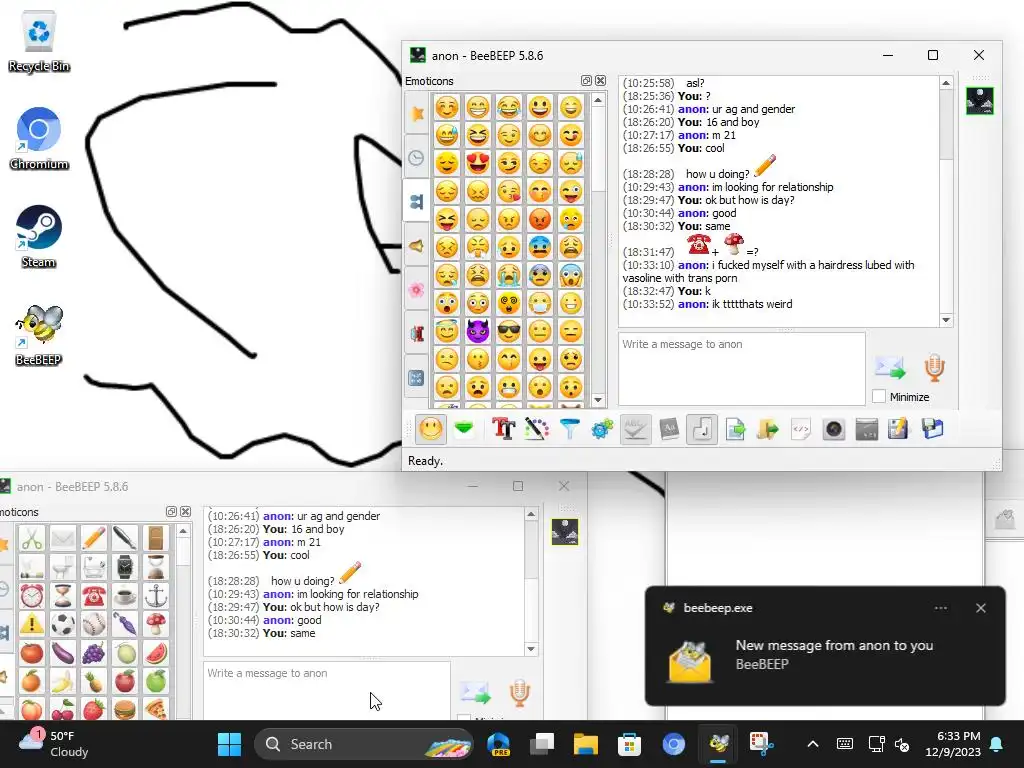This screenshot has height=768, width=1024.
Task: Focus message field in back BeeBEEP window
Action: [x=327, y=690]
